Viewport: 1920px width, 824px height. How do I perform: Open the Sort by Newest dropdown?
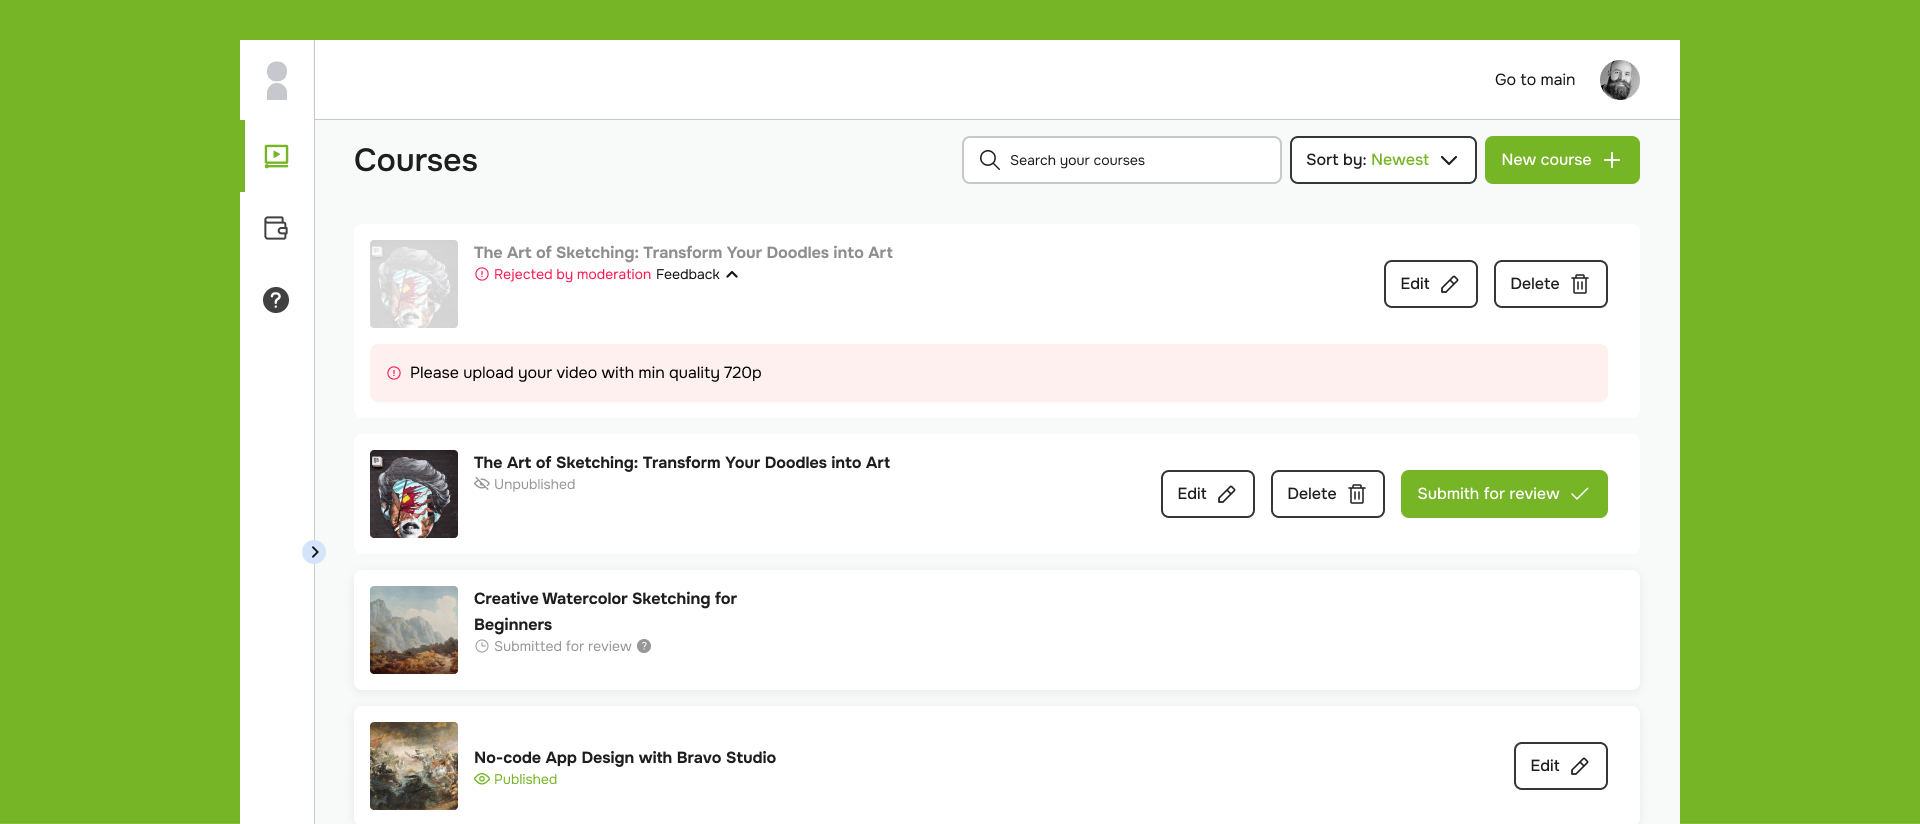1382,160
